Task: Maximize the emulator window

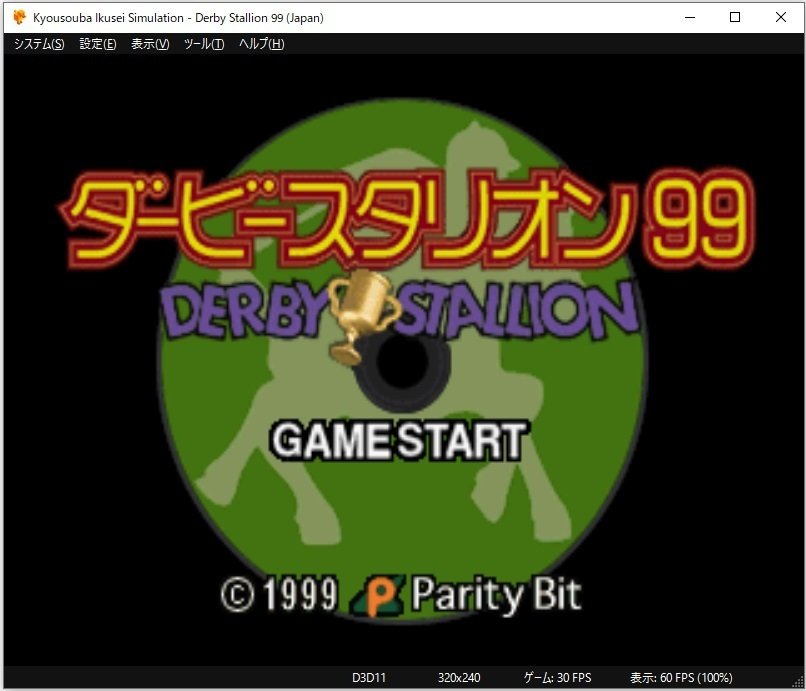Action: pos(734,17)
